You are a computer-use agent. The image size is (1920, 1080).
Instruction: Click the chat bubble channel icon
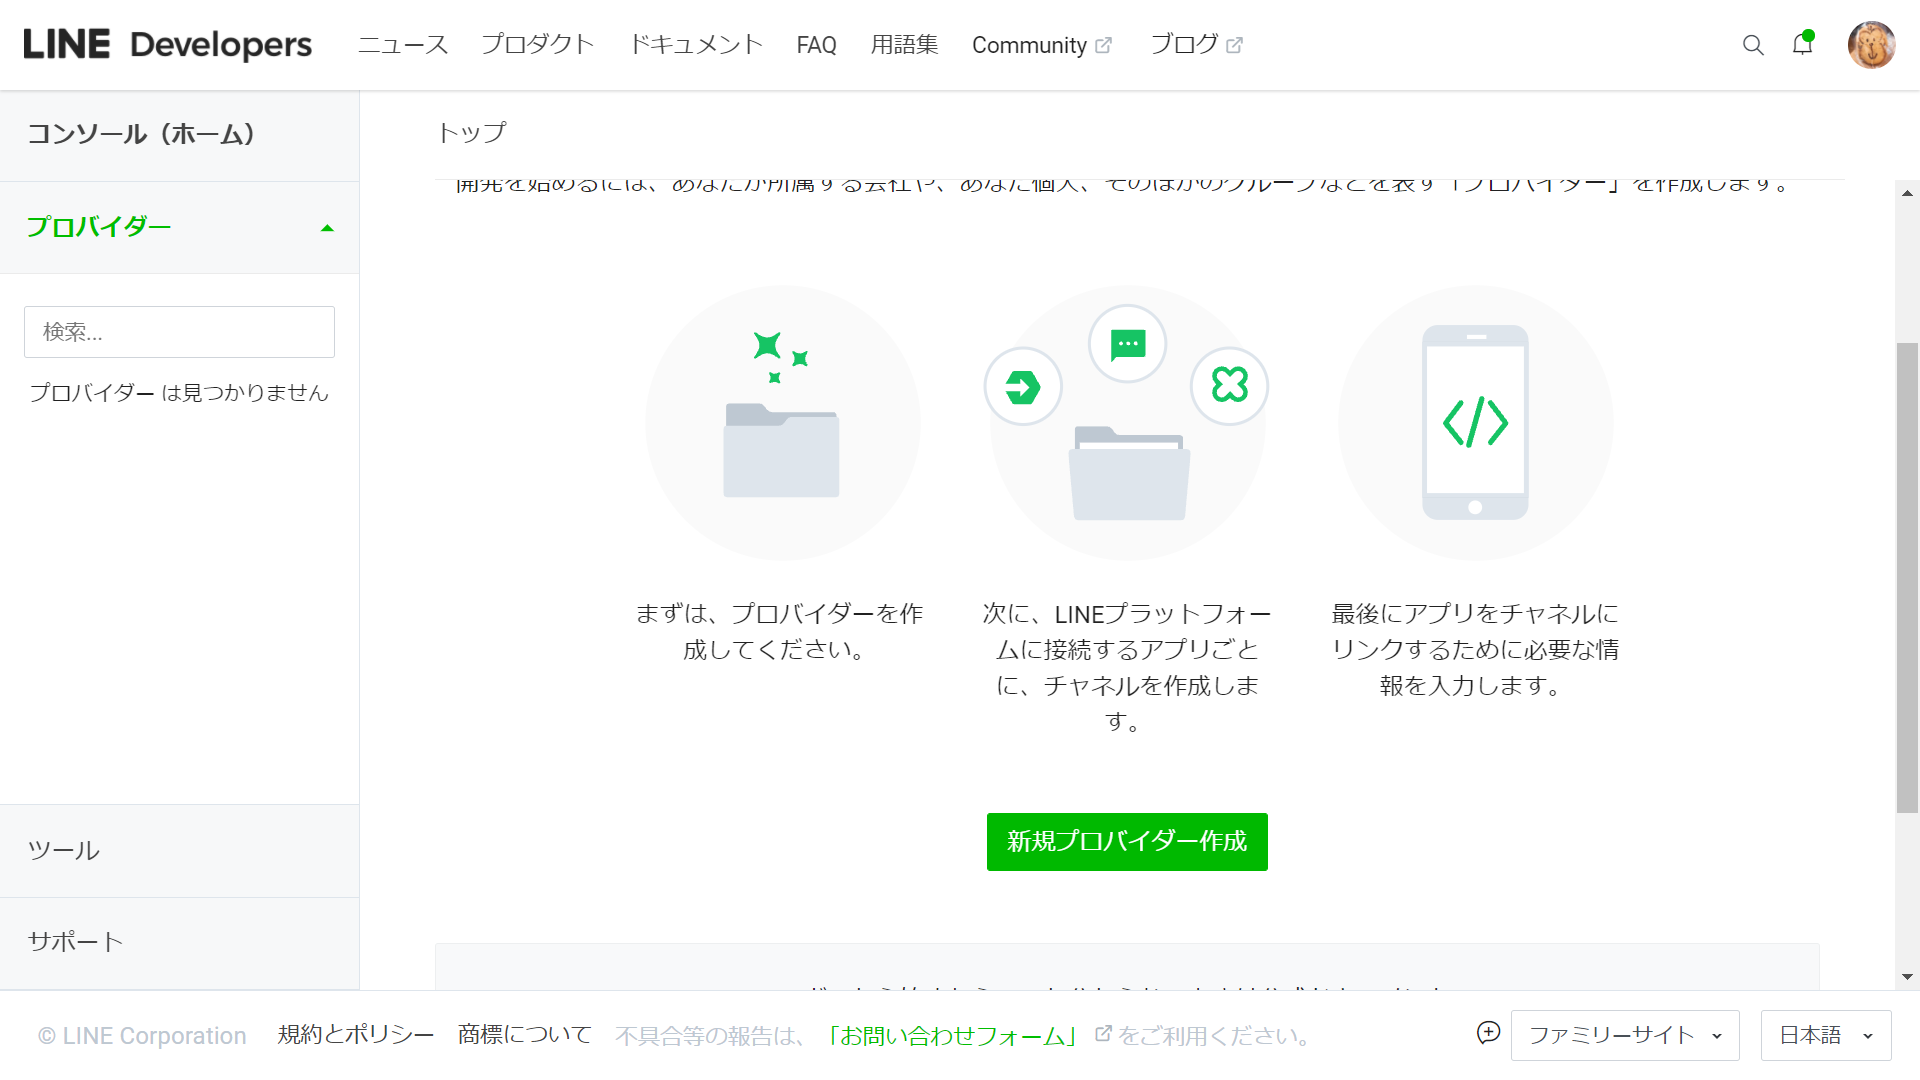click(1127, 344)
